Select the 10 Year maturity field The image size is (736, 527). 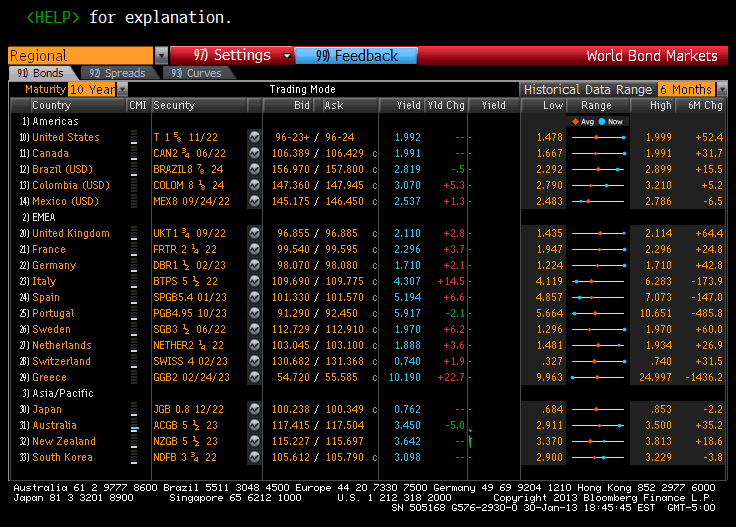click(x=92, y=89)
